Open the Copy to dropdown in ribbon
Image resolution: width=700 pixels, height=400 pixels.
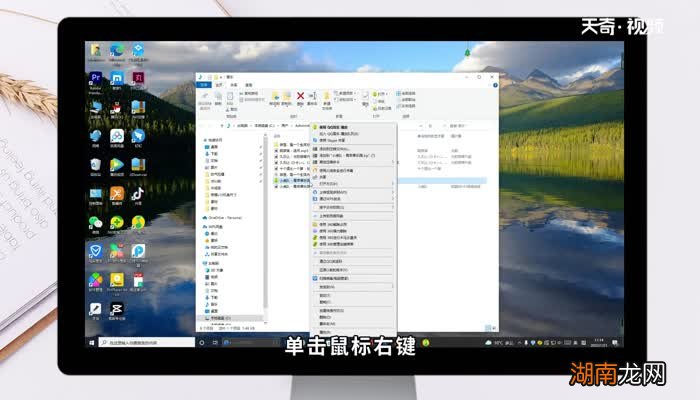click(286, 98)
